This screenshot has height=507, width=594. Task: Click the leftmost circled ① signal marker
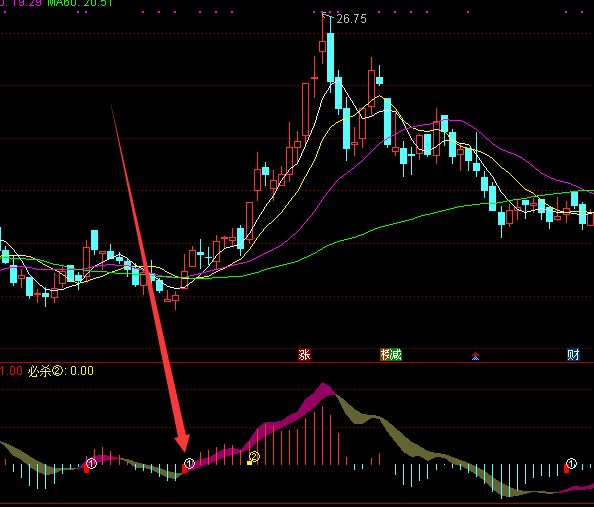91,463
